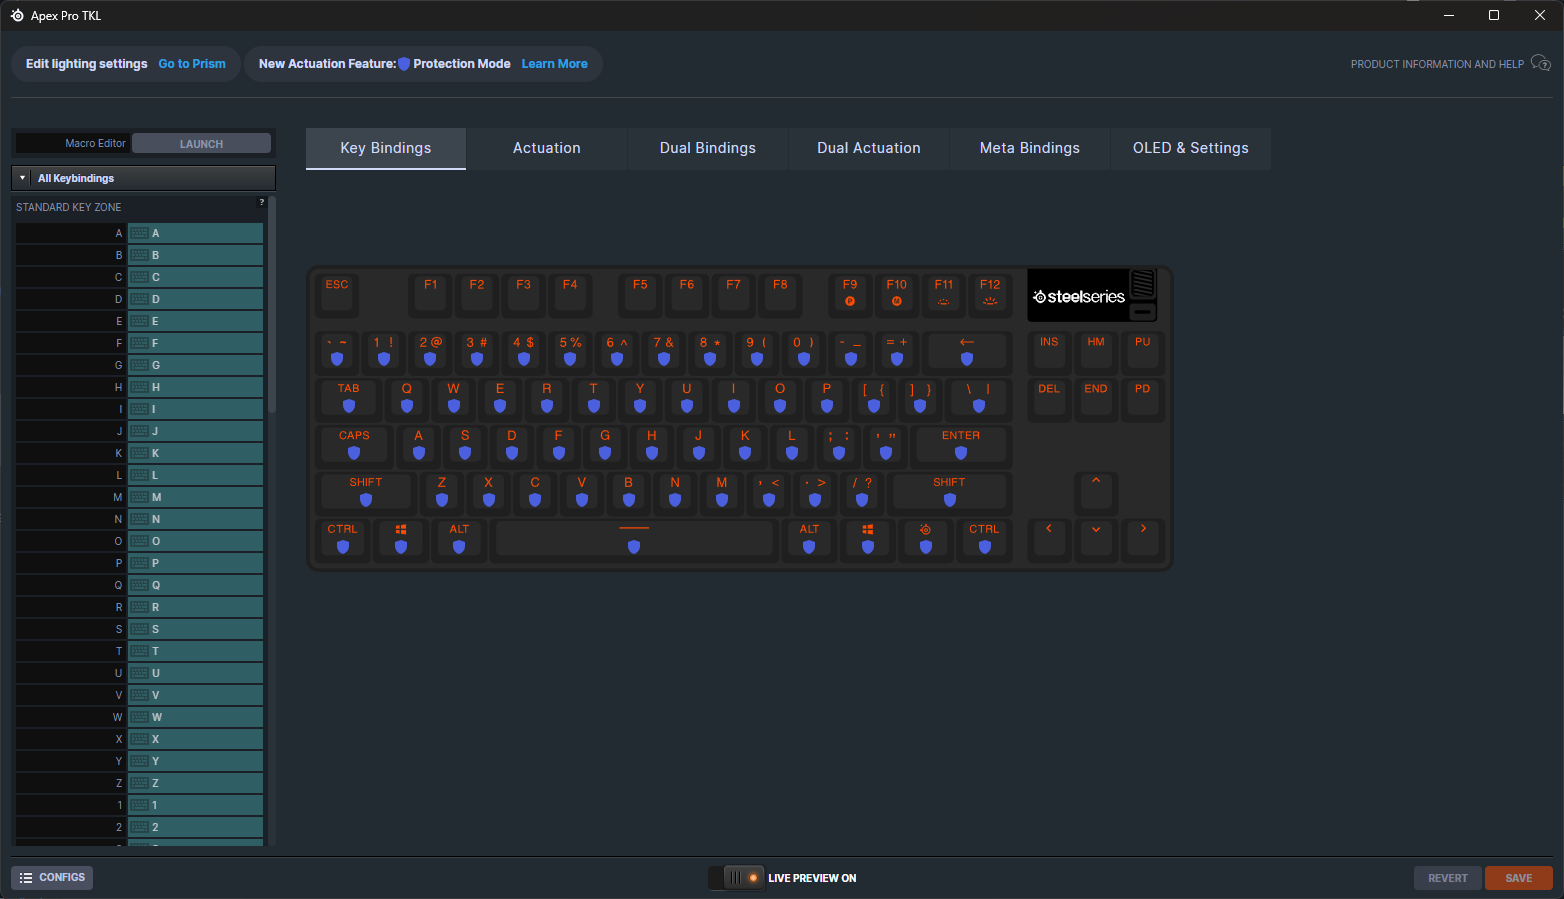The height and width of the screenshot is (899, 1564).
Task: Select the F12 brightness-up key on the keyboard
Action: coord(990,294)
